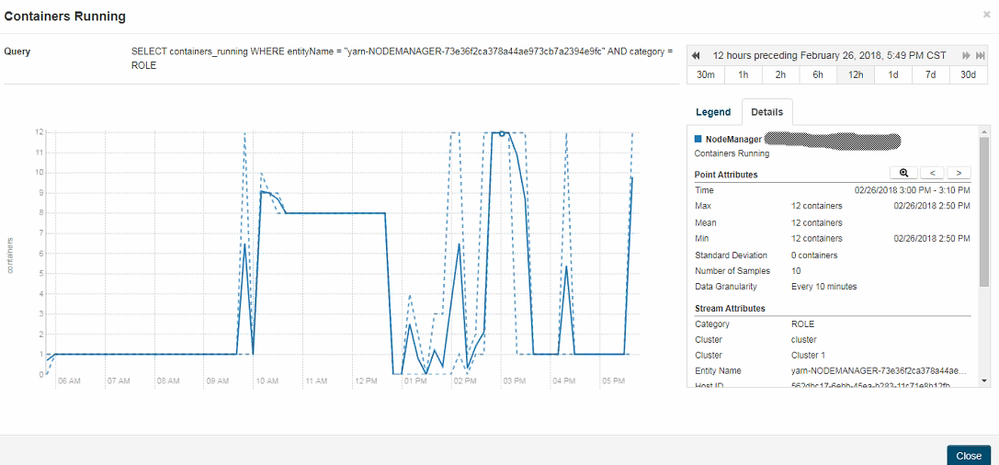This screenshot has width=999, height=465.
Task: Select the 7d time range
Action: click(x=930, y=75)
